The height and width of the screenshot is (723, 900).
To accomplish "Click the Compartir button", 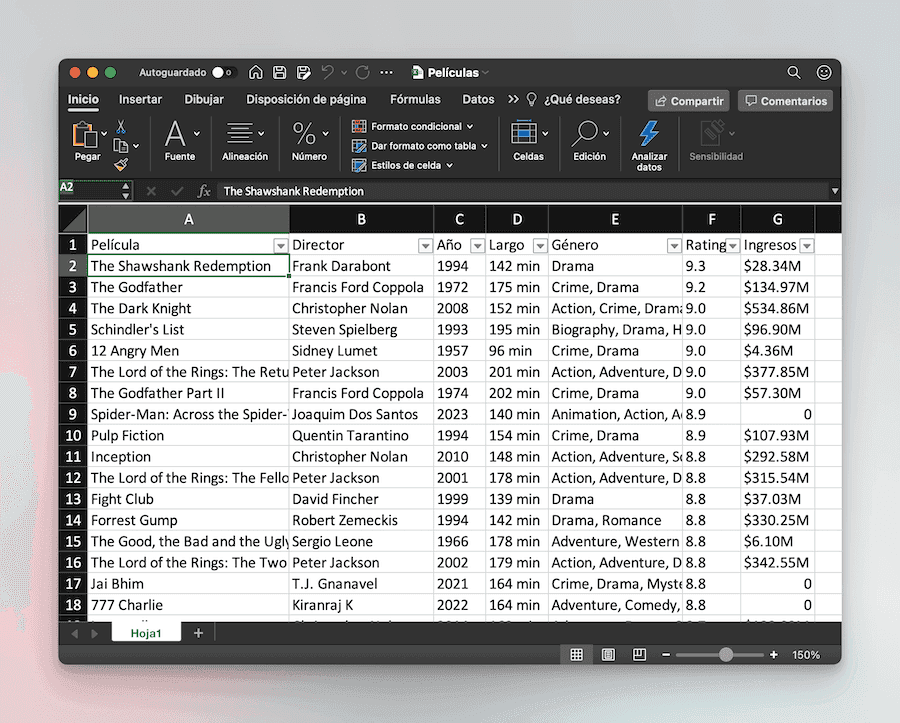I will 689,101.
